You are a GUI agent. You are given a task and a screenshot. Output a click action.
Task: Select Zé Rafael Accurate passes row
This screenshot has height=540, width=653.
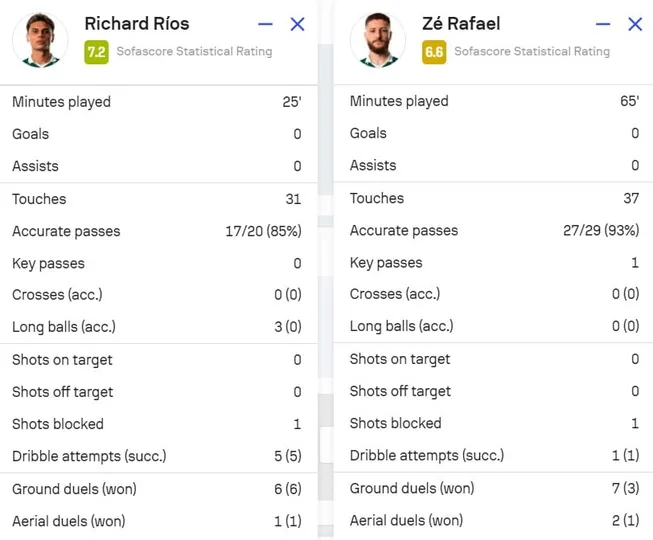(495, 230)
